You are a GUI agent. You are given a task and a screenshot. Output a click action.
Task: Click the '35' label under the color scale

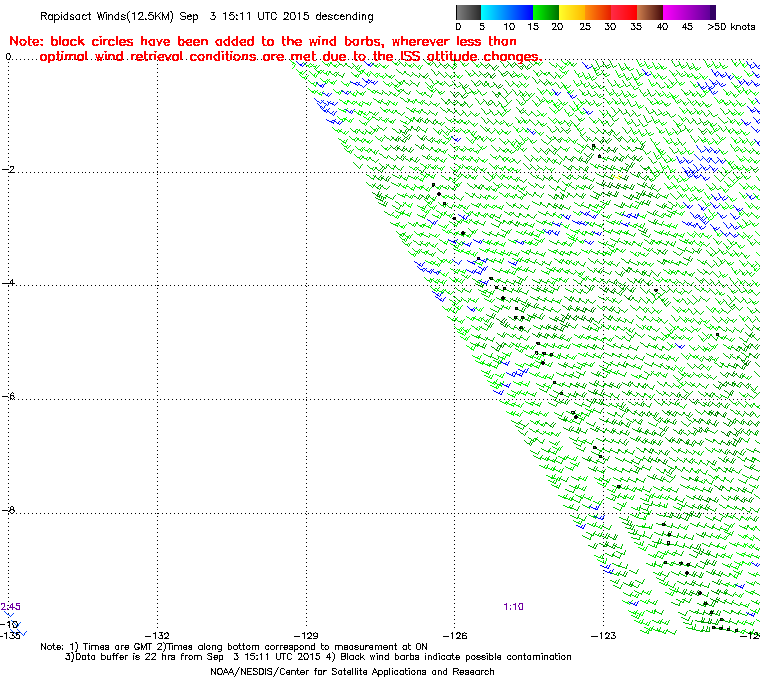click(636, 27)
